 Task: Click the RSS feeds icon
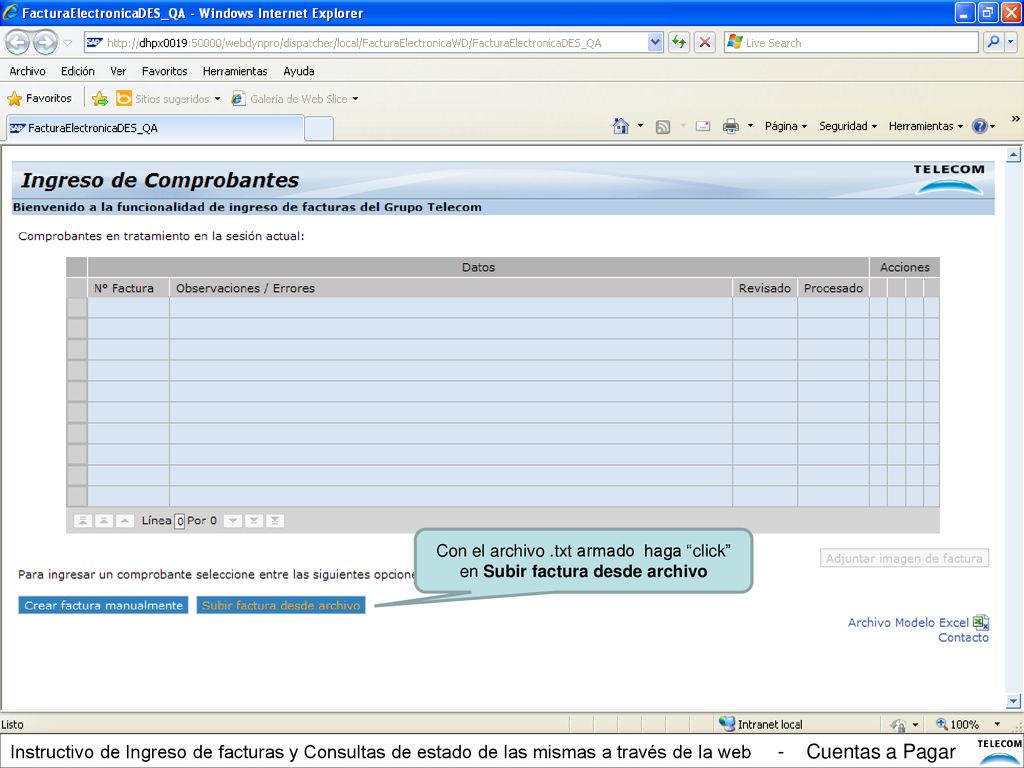coord(663,127)
